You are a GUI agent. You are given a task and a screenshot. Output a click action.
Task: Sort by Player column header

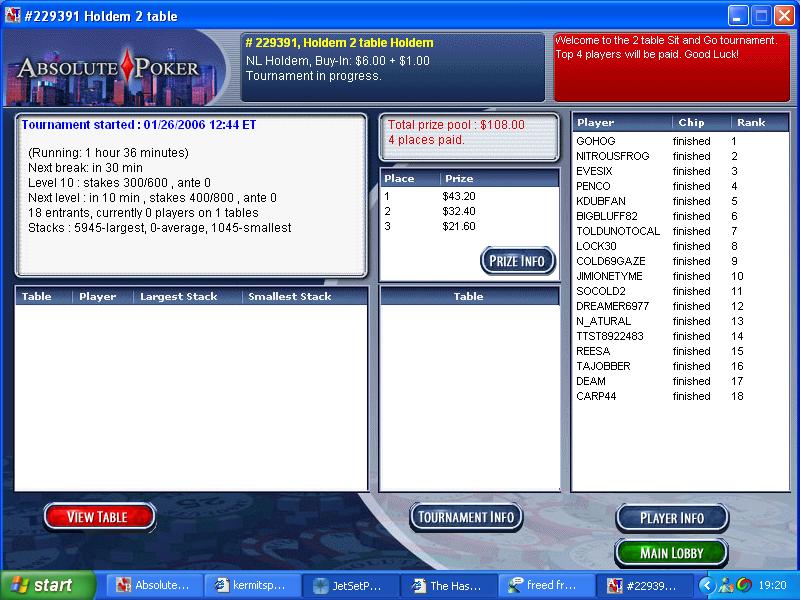click(621, 122)
